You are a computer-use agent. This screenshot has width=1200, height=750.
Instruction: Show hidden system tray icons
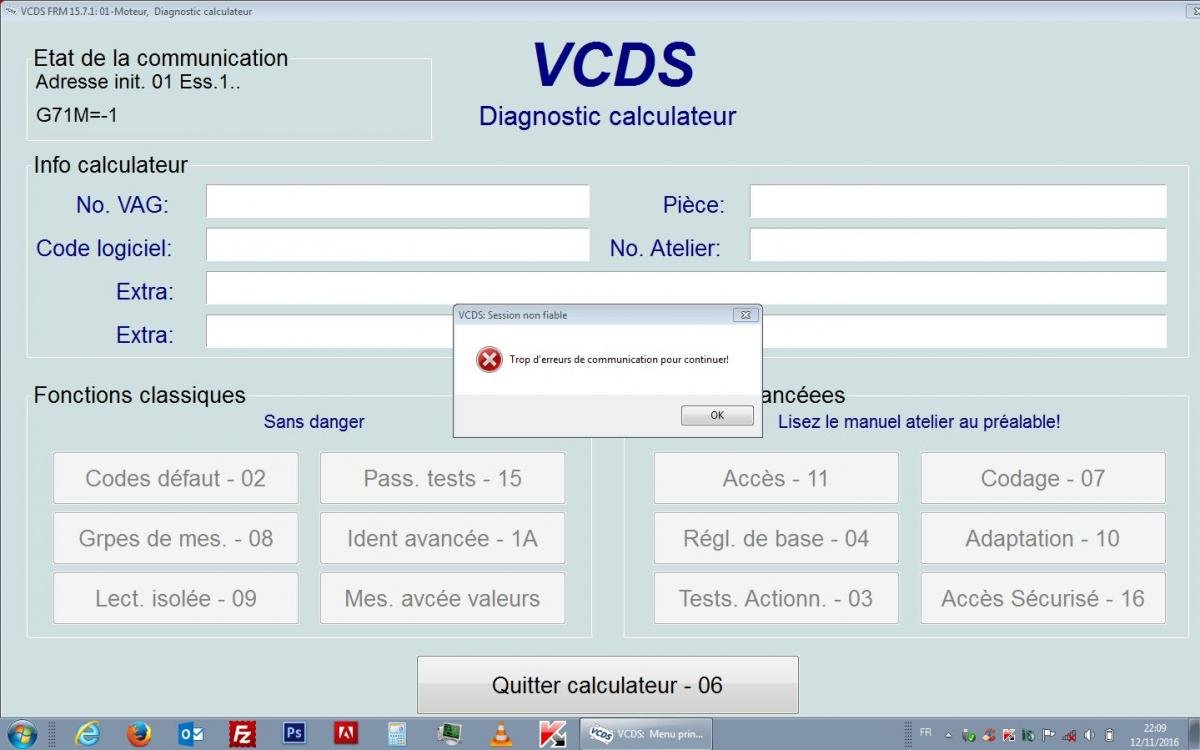tap(949, 735)
